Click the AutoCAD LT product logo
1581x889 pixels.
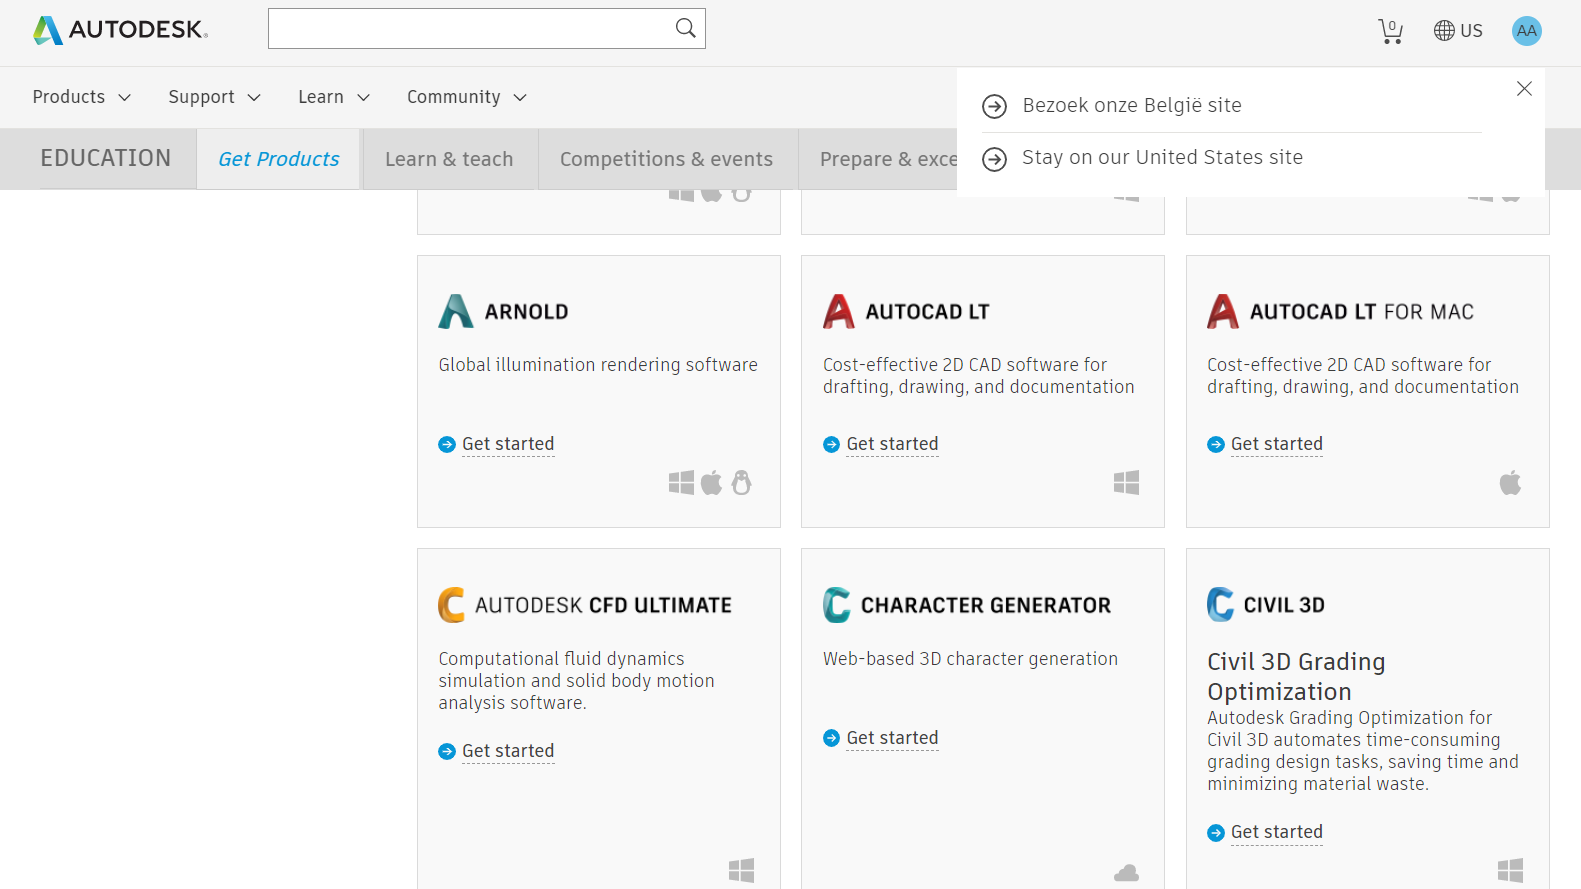pos(839,312)
